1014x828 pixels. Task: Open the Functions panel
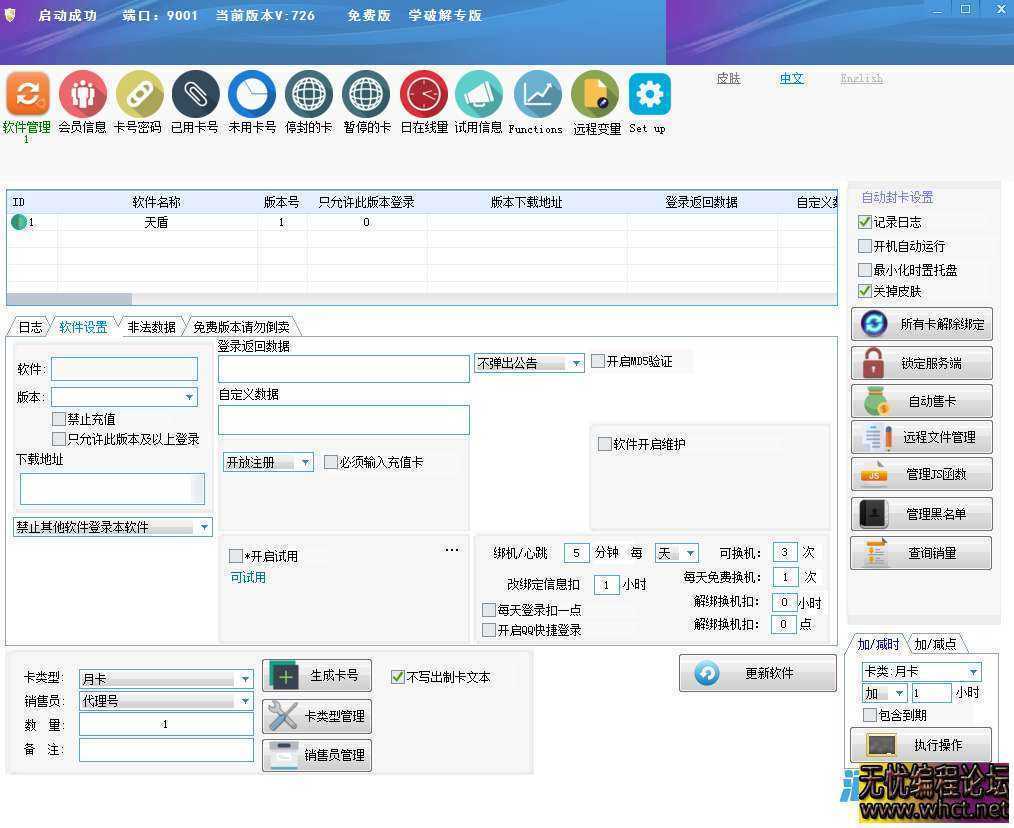coord(535,95)
